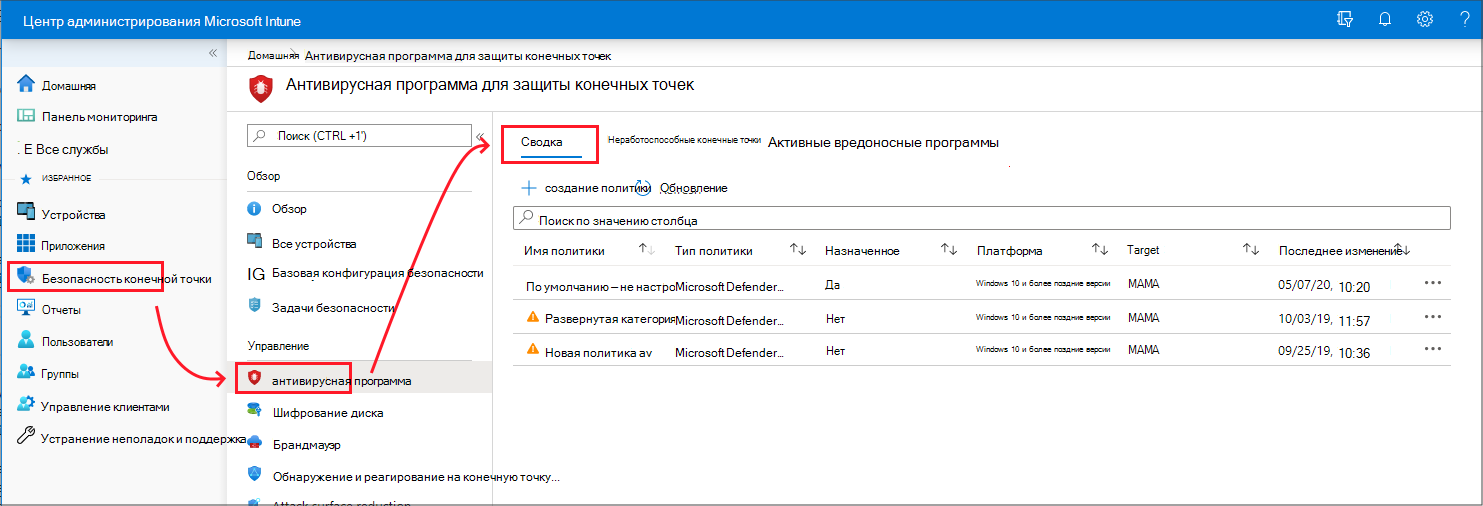
Task: Click the 10:20 timestamp cell
Action: tap(1354, 286)
